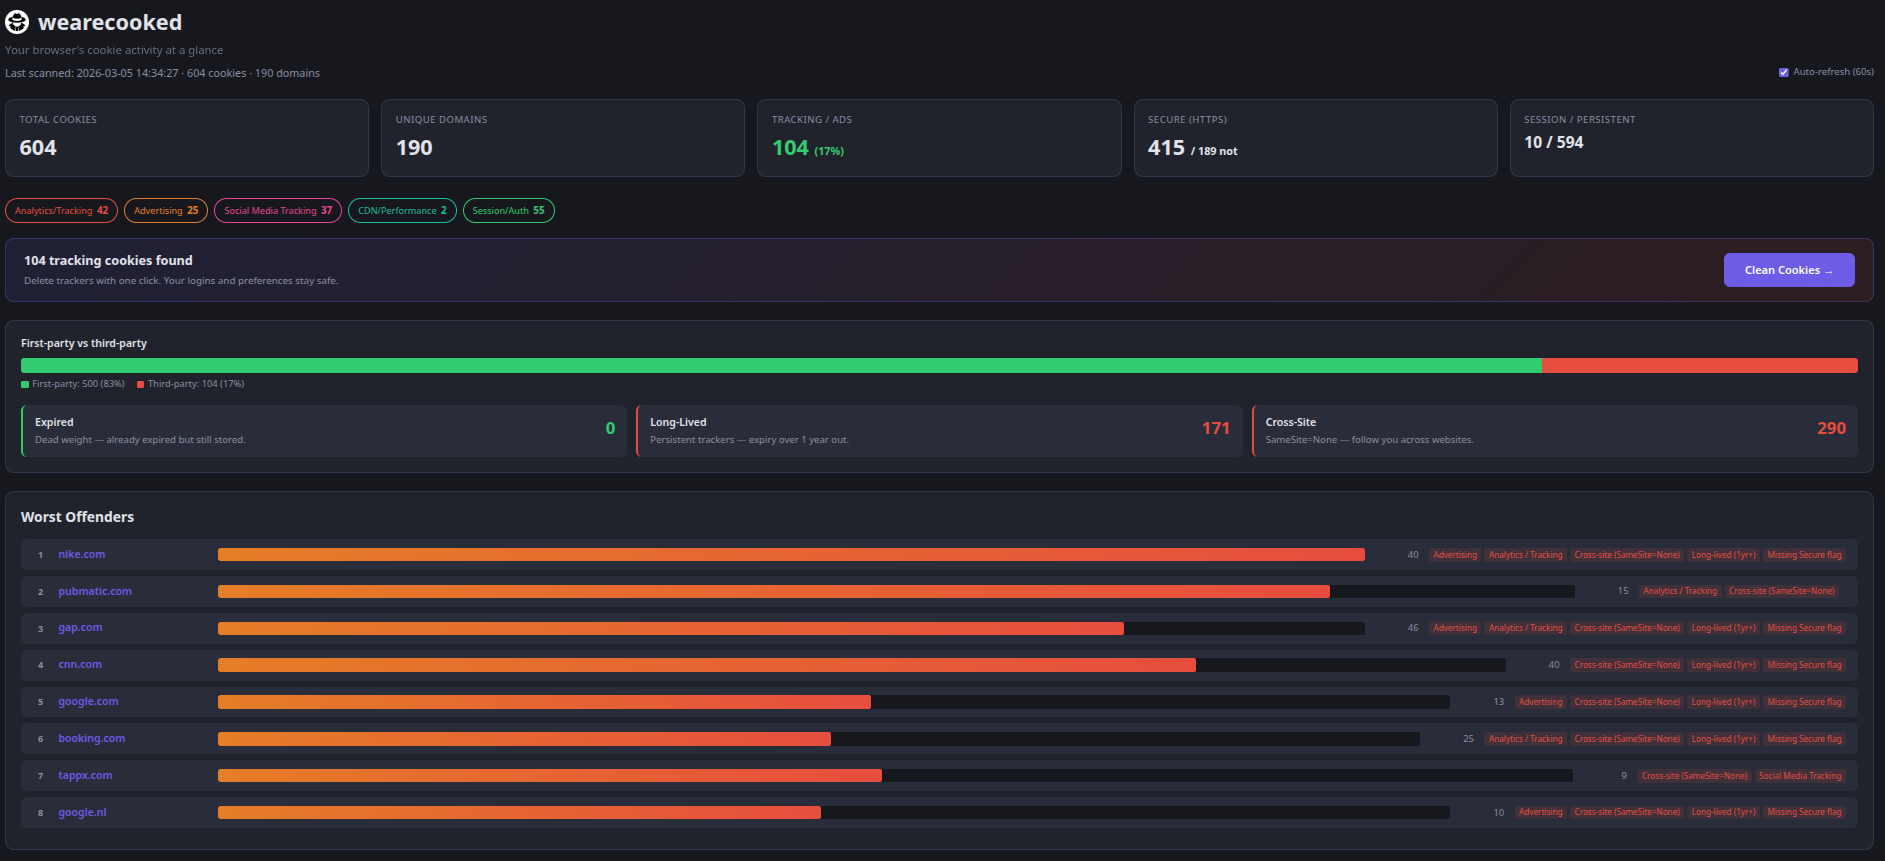
Task: Open the booking.com domain link
Action: [91, 739]
